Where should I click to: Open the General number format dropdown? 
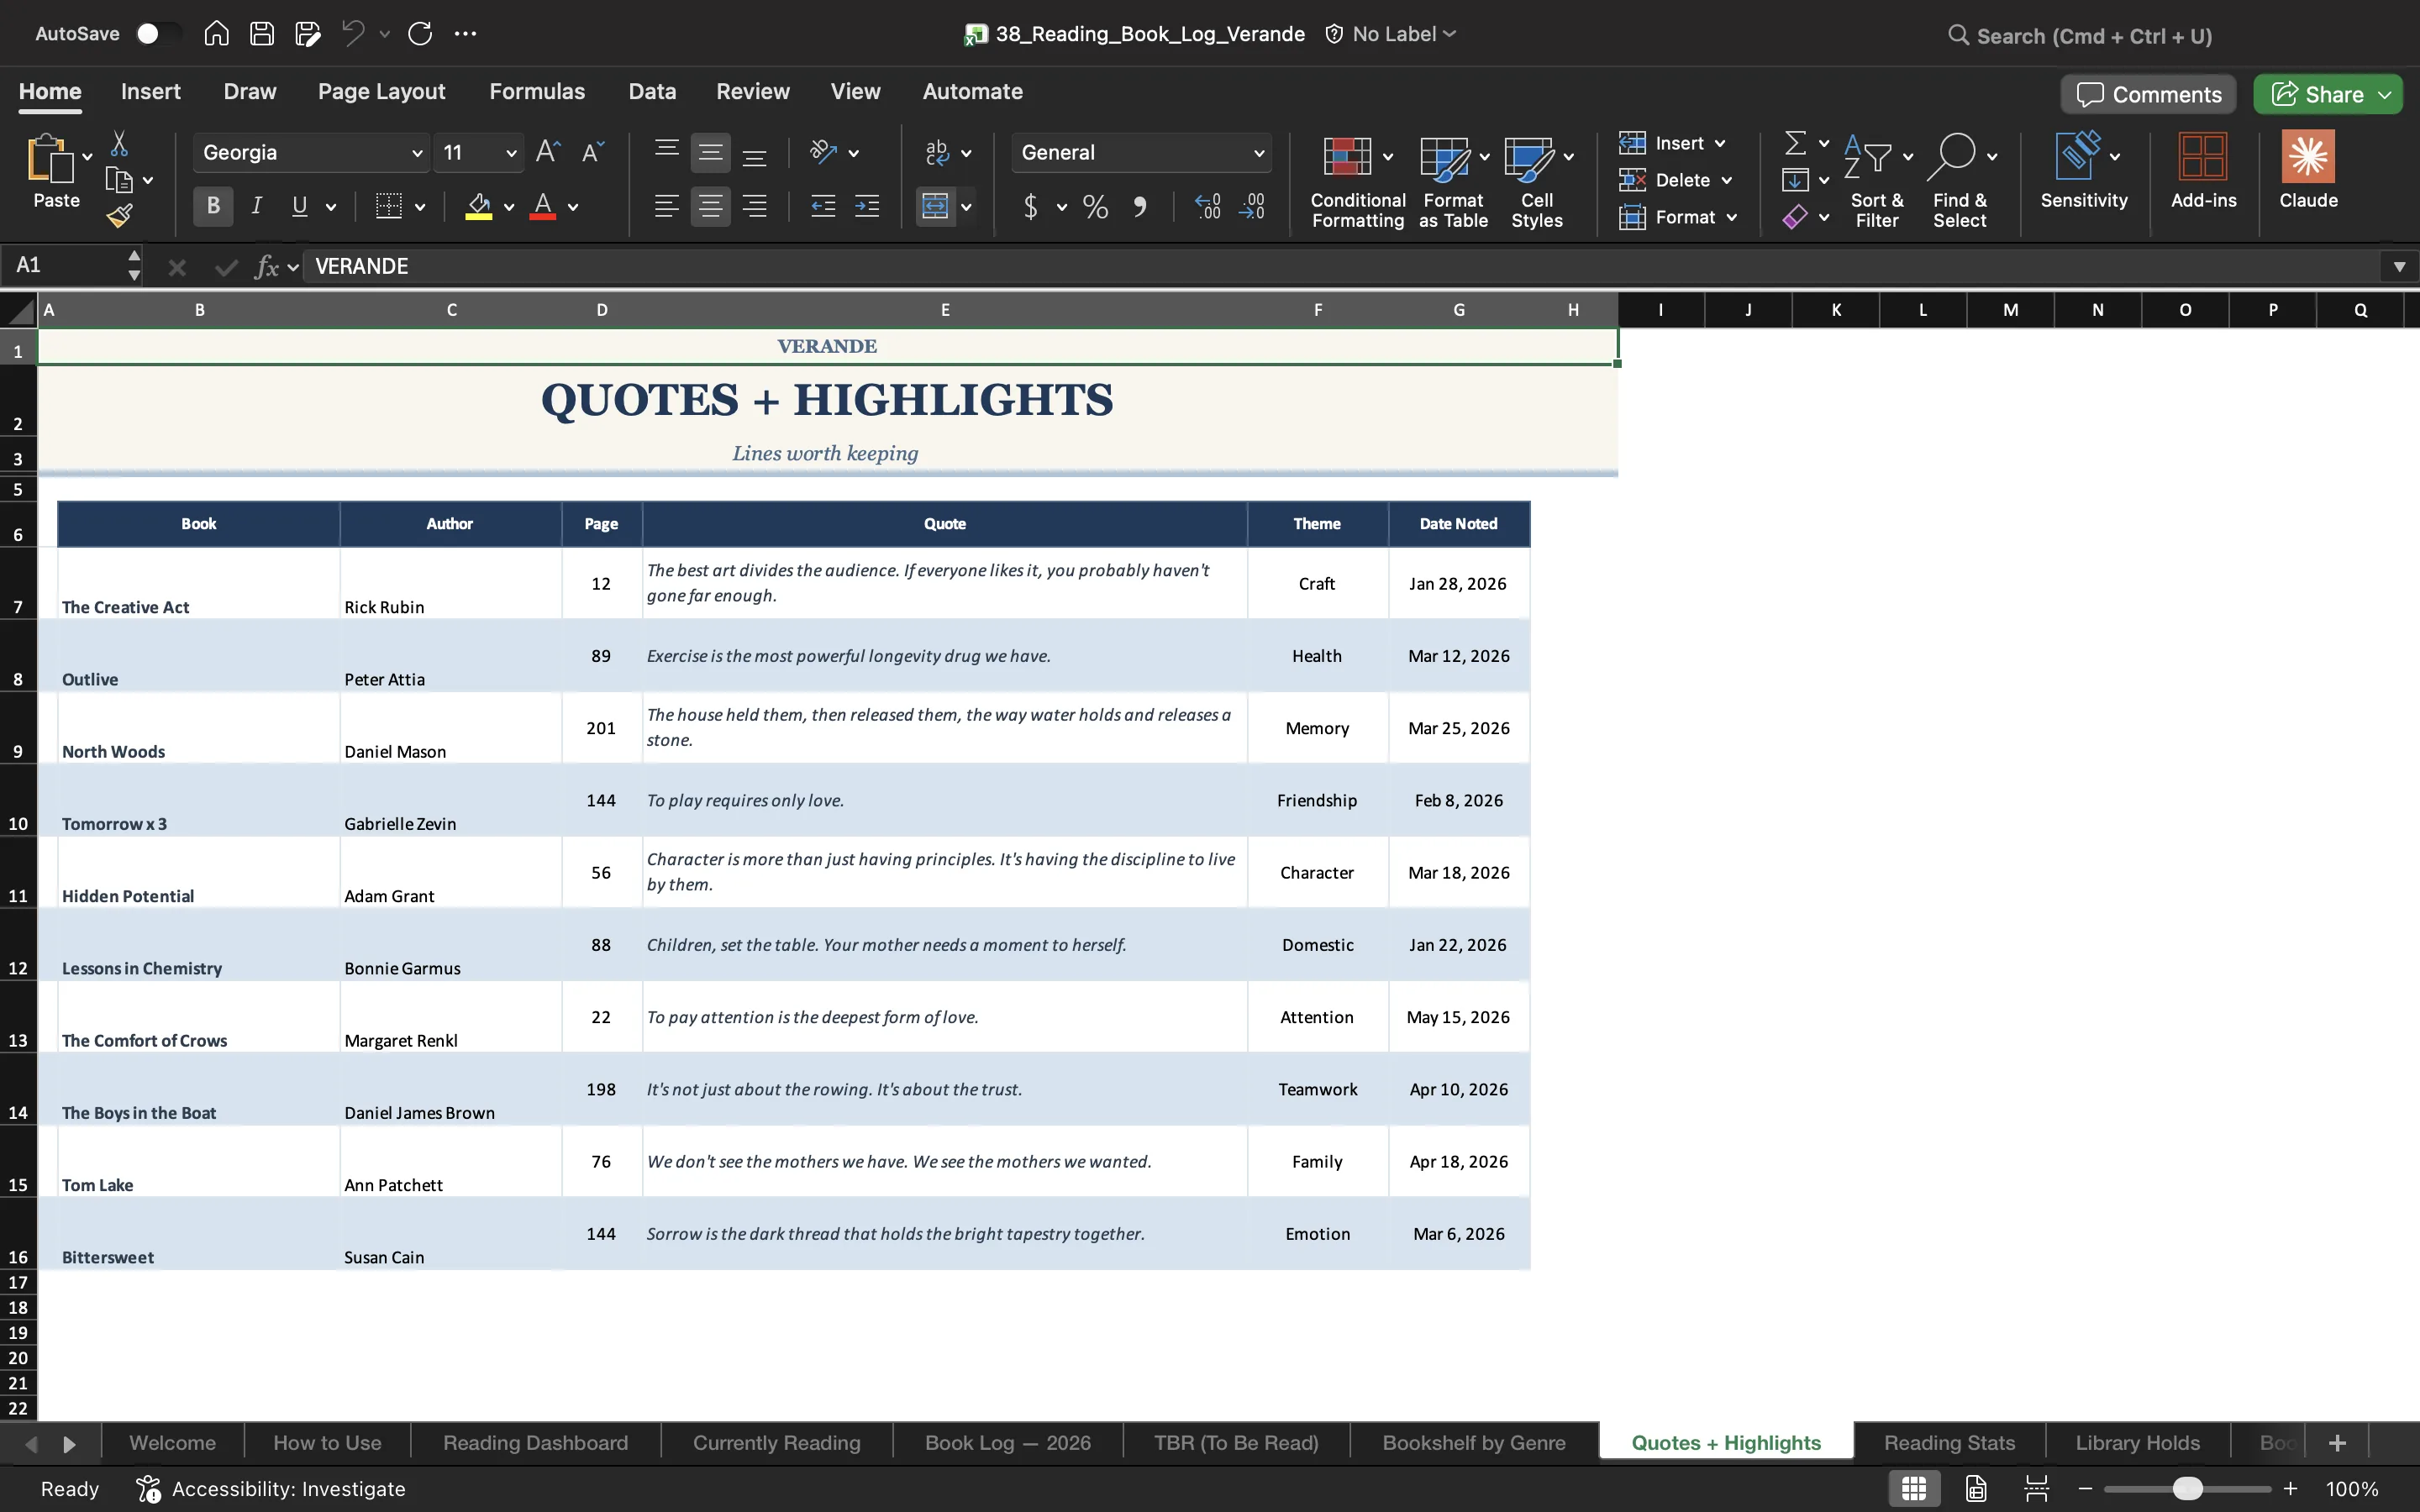(1259, 153)
